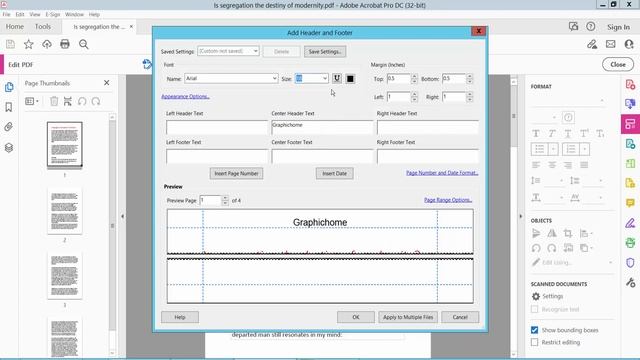Open the Edit menu
The image size is (640, 360).
coord(20,14)
